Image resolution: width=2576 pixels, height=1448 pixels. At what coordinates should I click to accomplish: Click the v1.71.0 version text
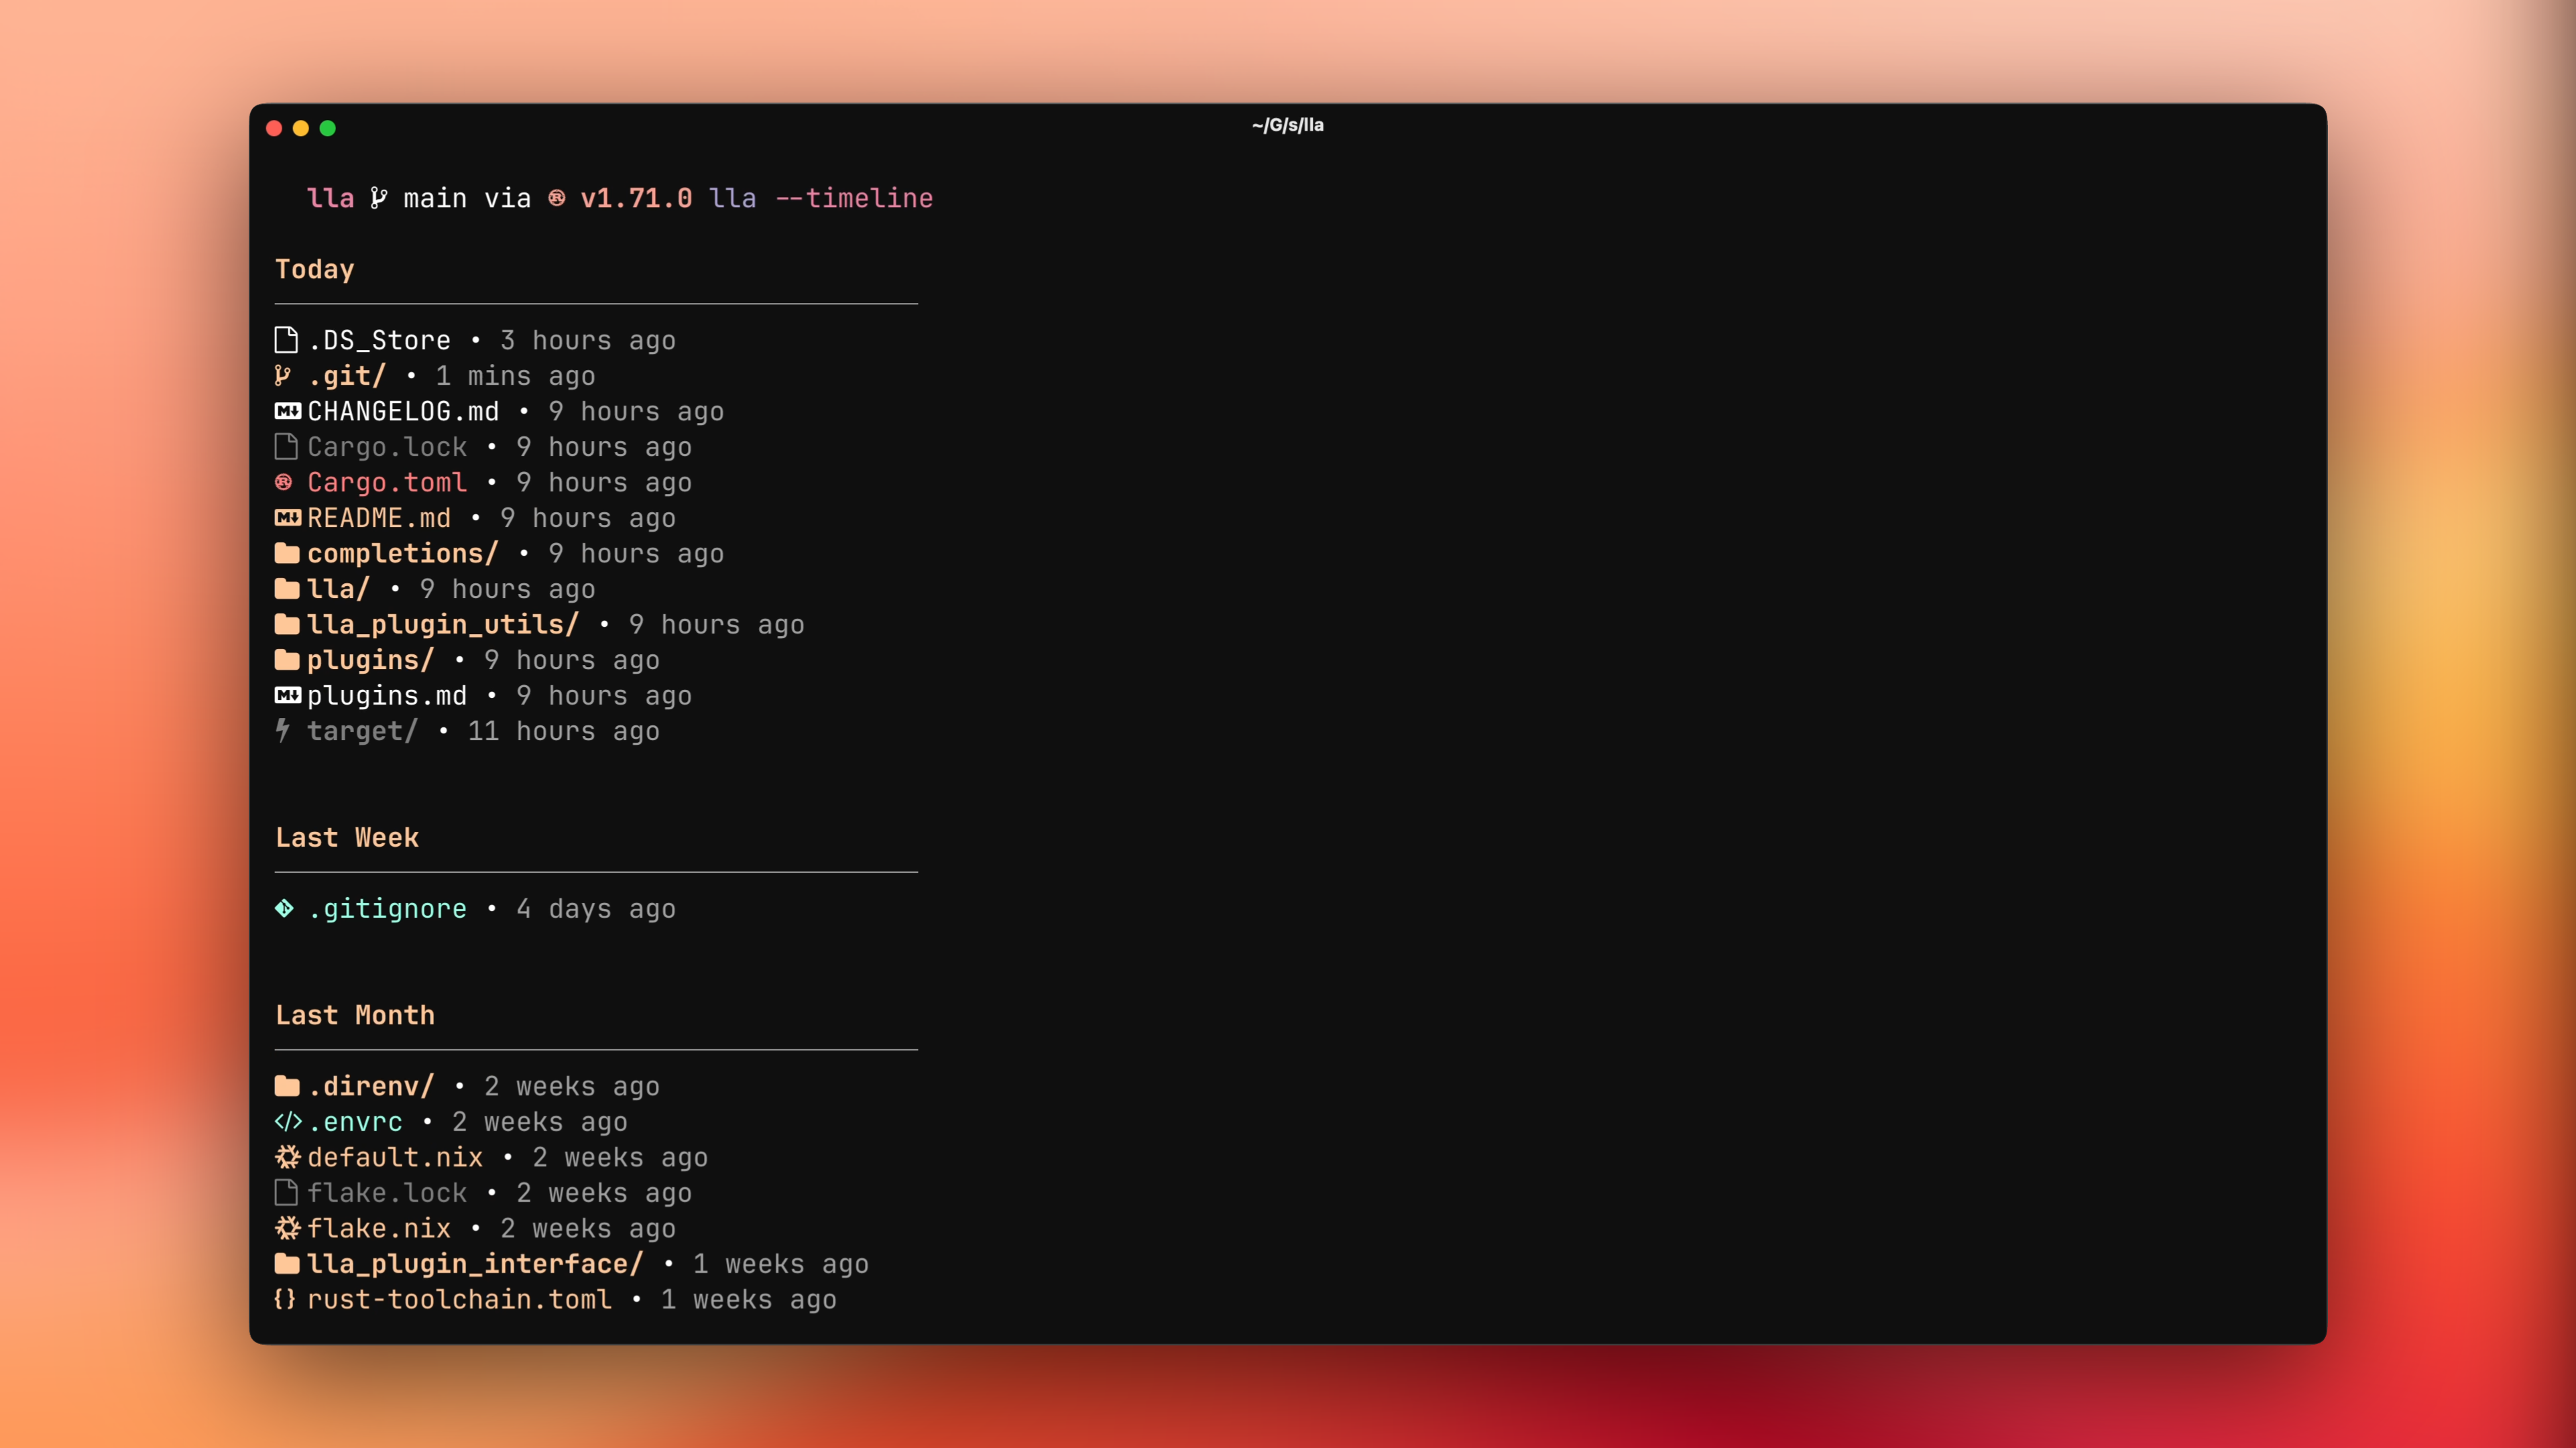click(636, 198)
